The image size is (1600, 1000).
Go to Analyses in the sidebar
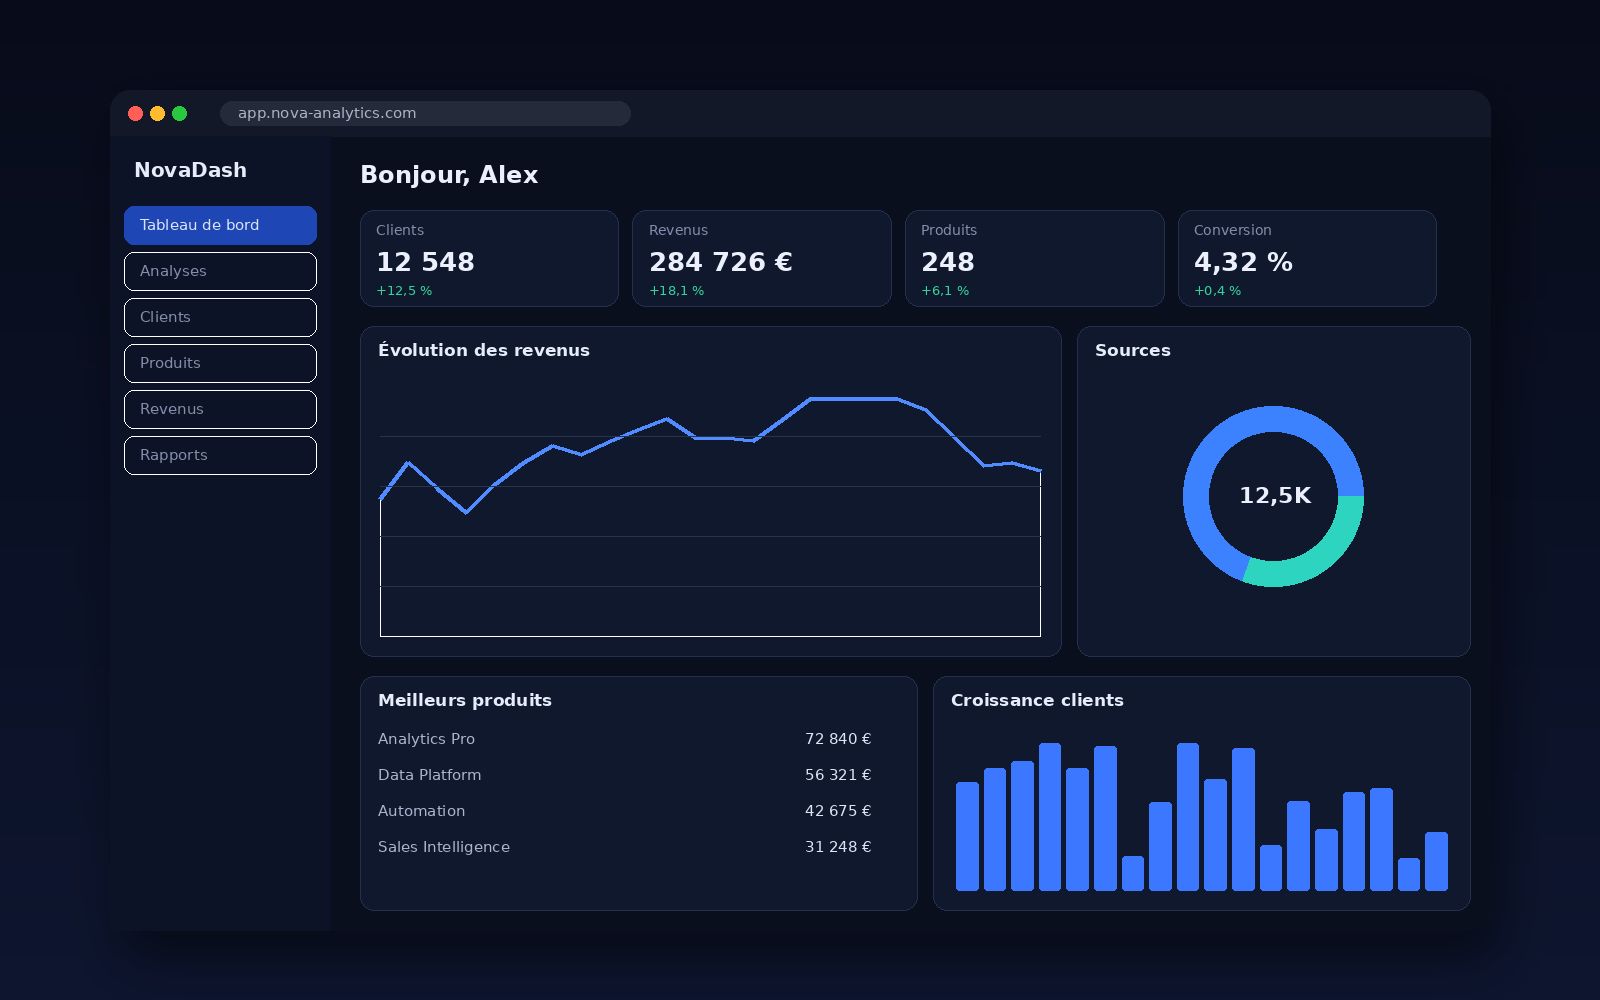pyautogui.click(x=220, y=271)
